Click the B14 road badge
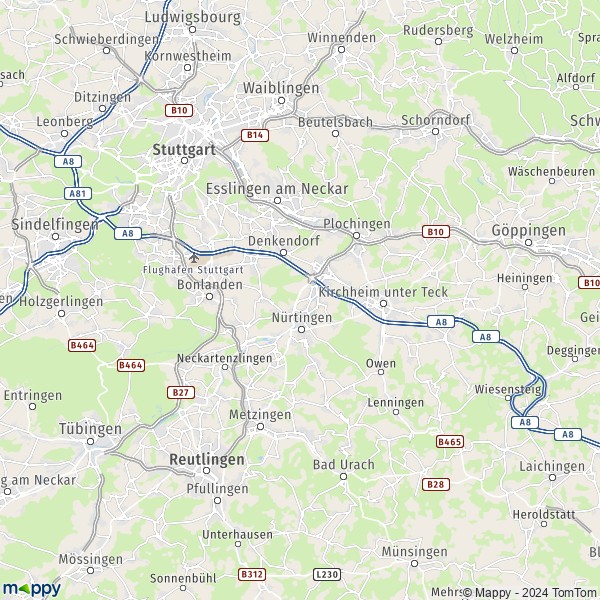This screenshot has height=600, width=600. 255,135
